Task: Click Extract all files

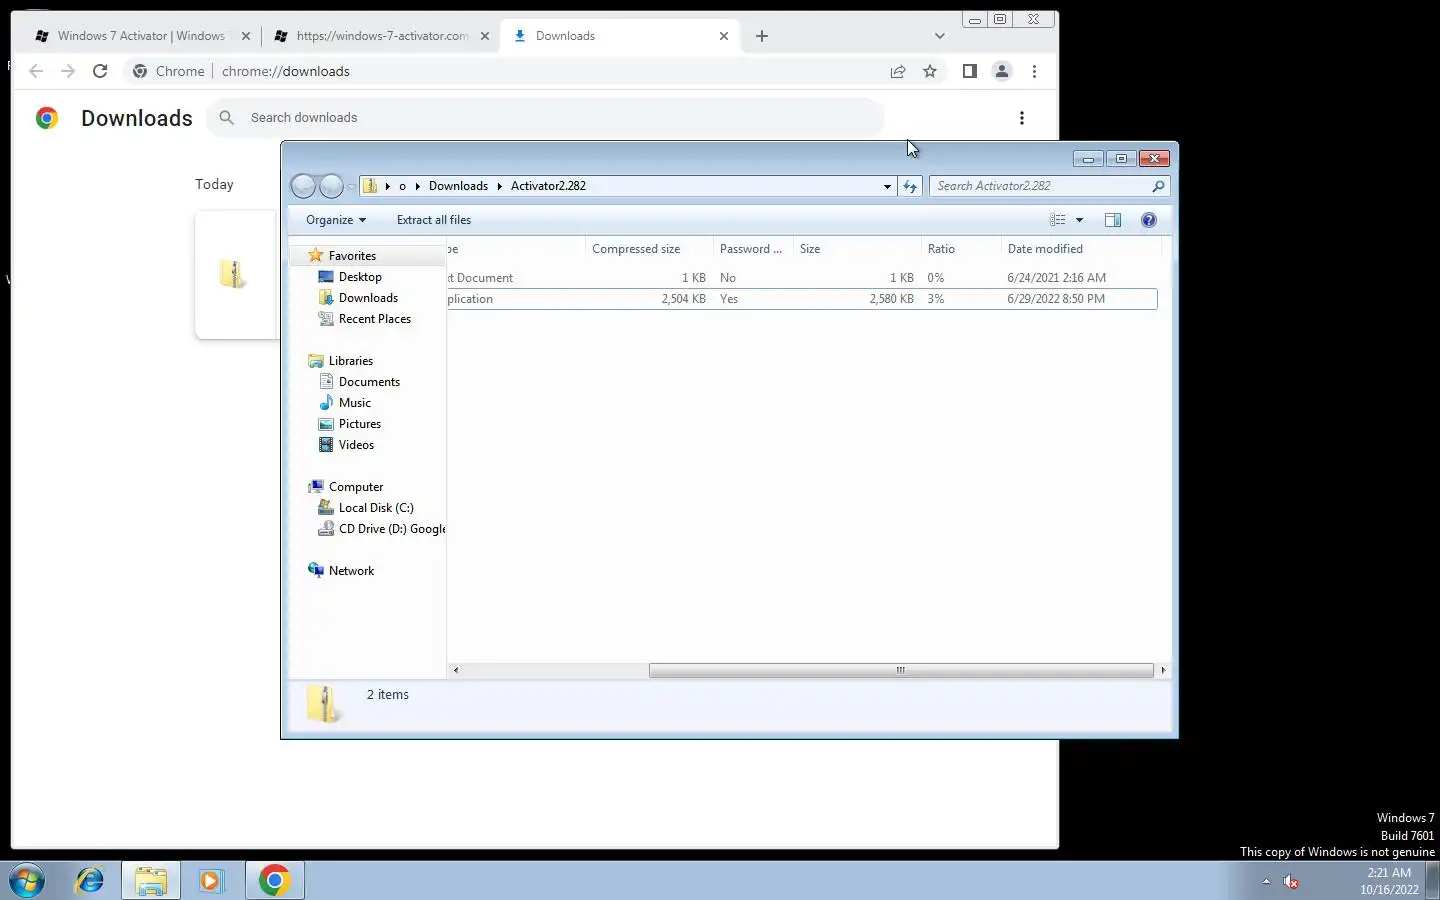Action: pyautogui.click(x=434, y=220)
